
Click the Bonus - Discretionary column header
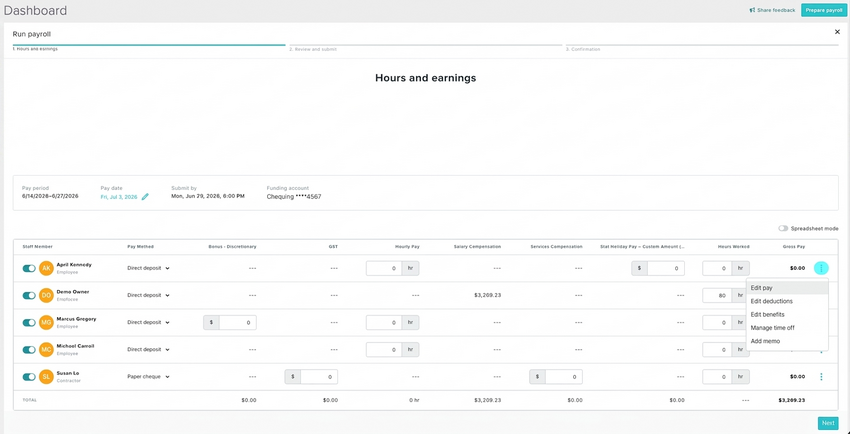click(x=233, y=247)
